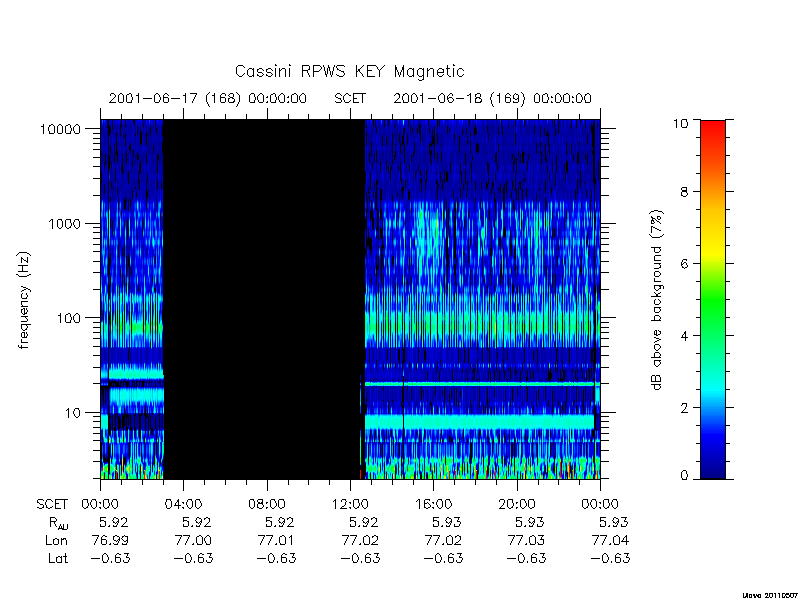This screenshot has width=800, height=600.
Task: Click the longitude value '77.00'
Action: tap(193, 540)
